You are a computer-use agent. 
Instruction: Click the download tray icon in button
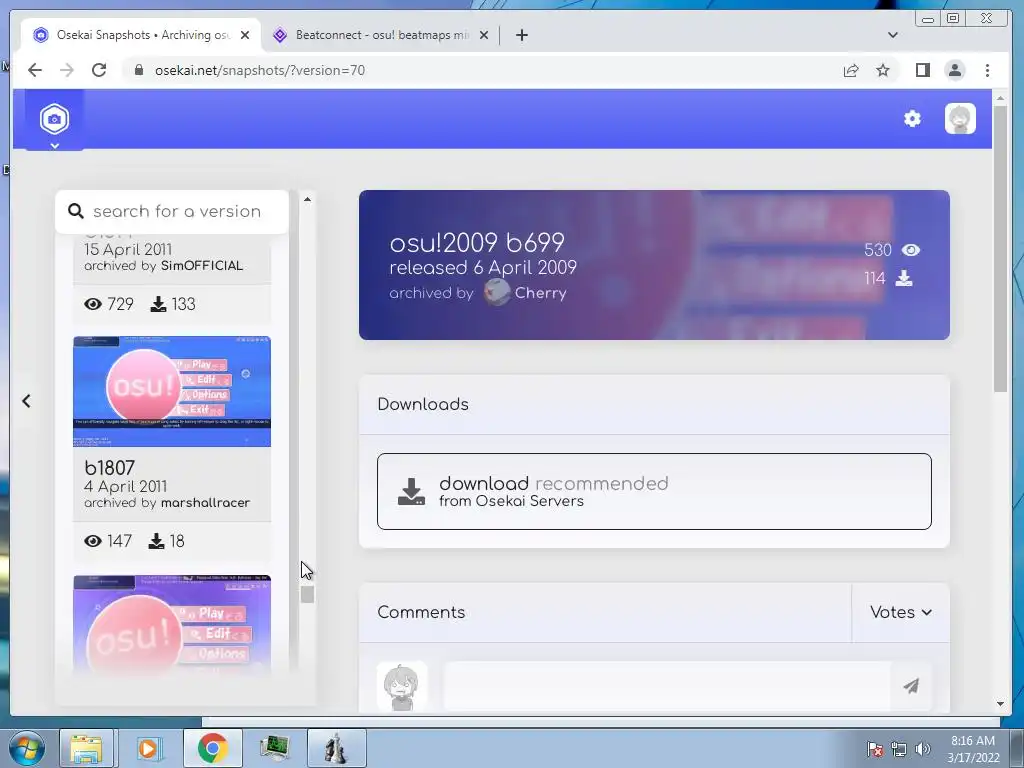411,492
